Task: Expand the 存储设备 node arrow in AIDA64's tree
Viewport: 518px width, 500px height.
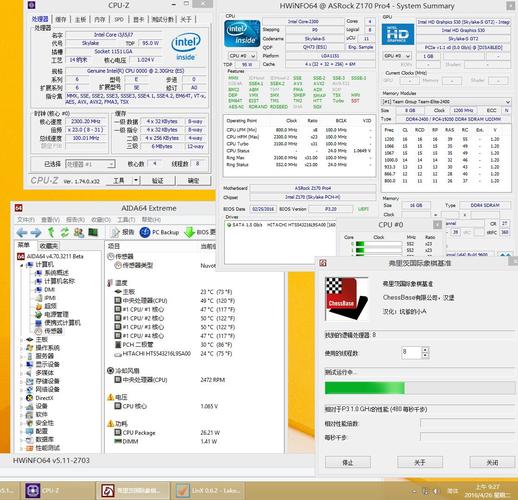Action: (x=22, y=381)
